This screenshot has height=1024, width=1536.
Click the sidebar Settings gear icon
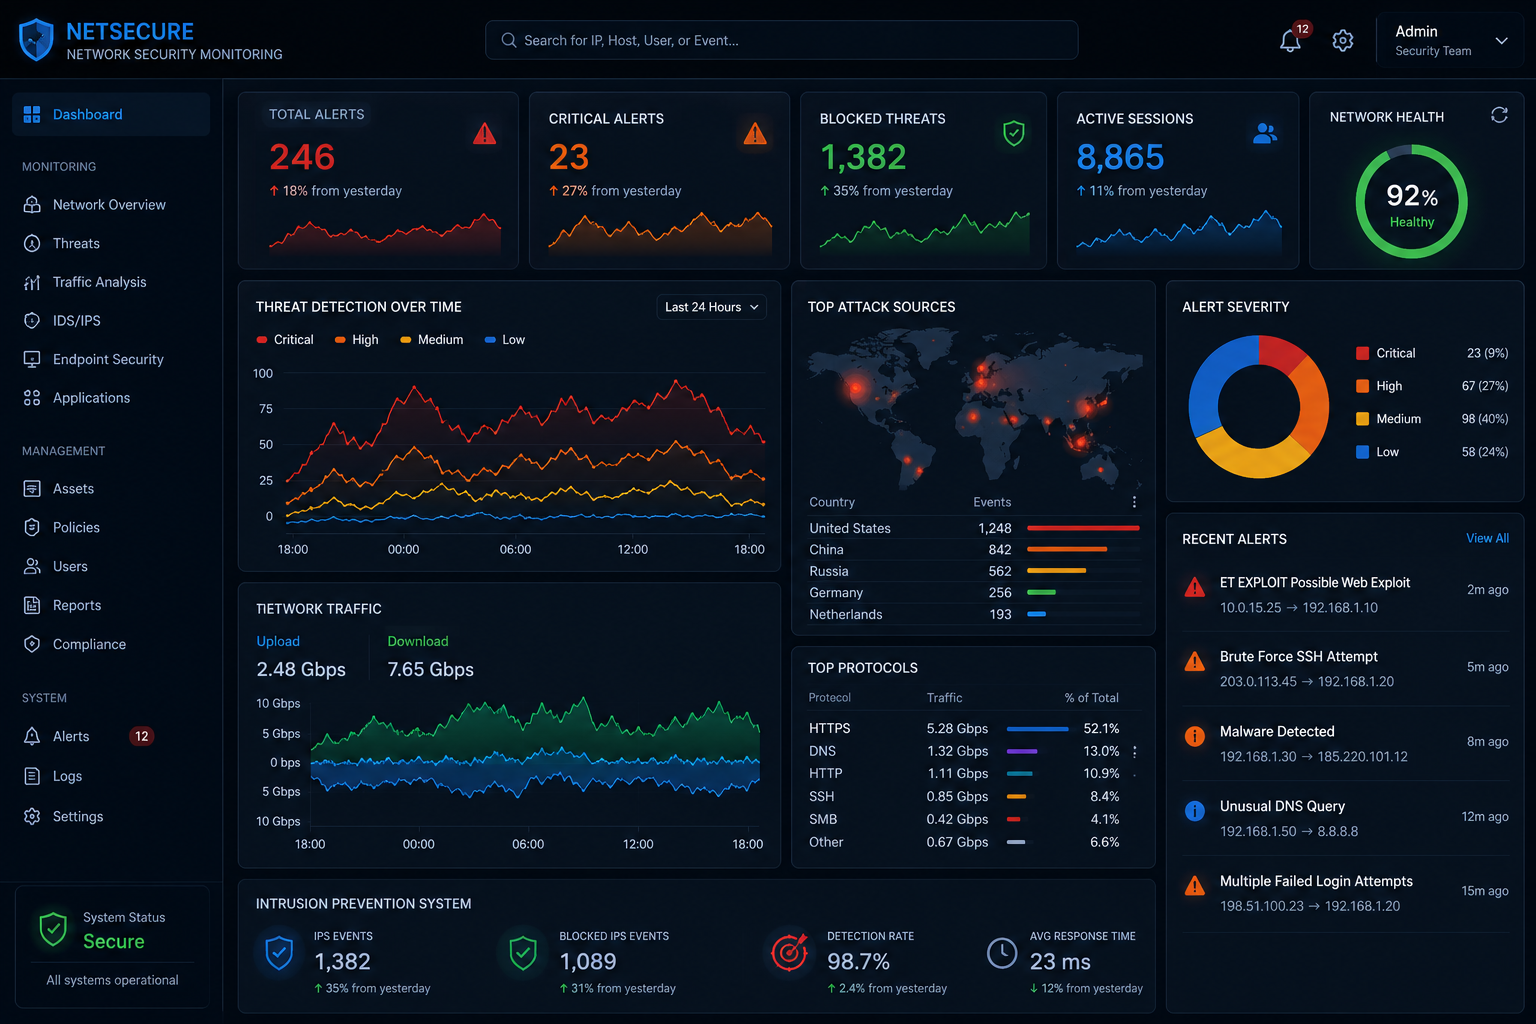pos(32,816)
